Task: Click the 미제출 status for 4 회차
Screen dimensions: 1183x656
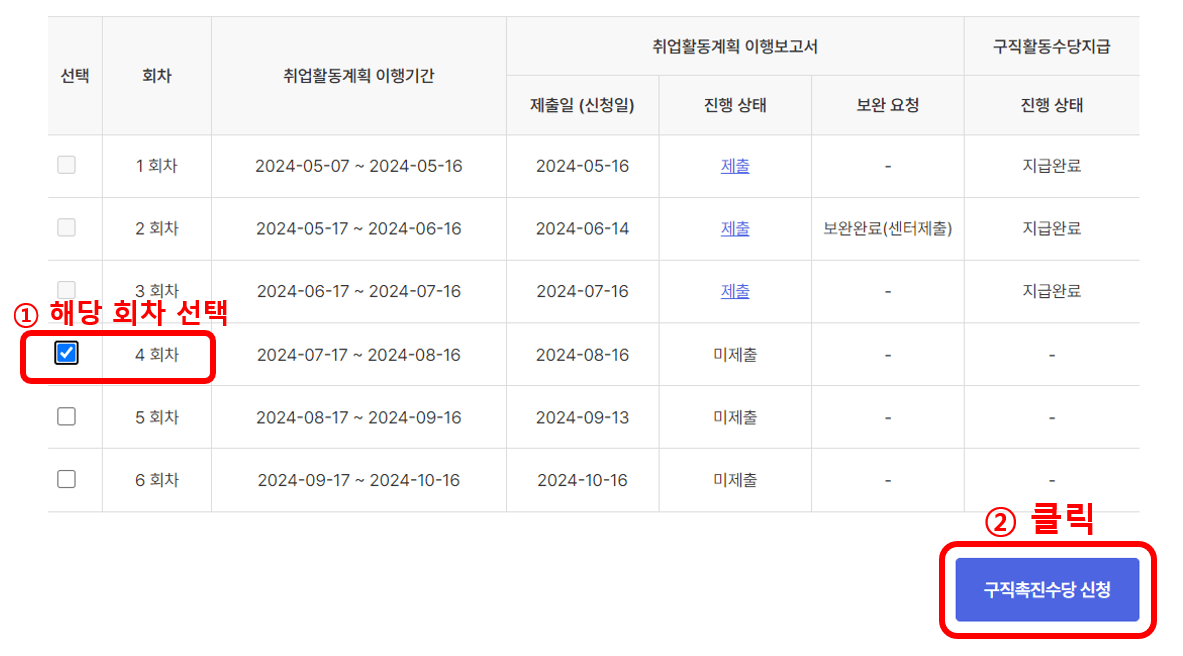Action: (734, 353)
